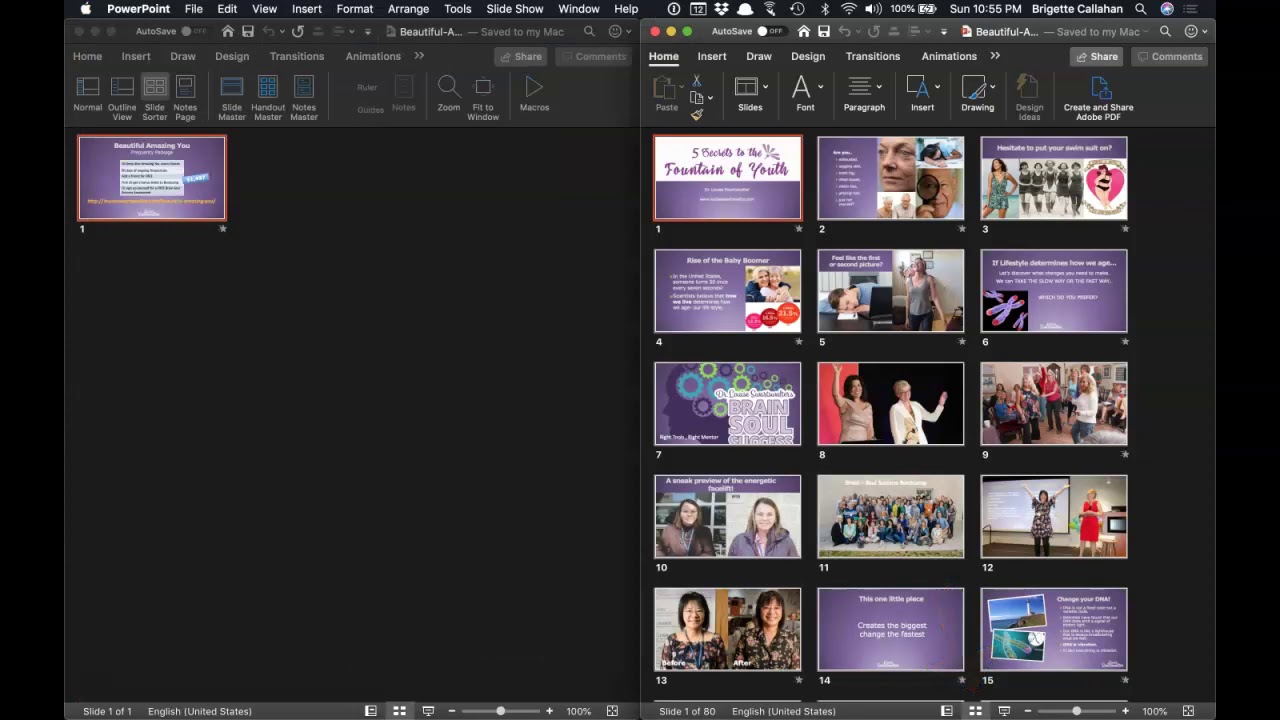Select Slide Sorter view in left window
The image size is (1280, 720).
pyautogui.click(x=155, y=97)
